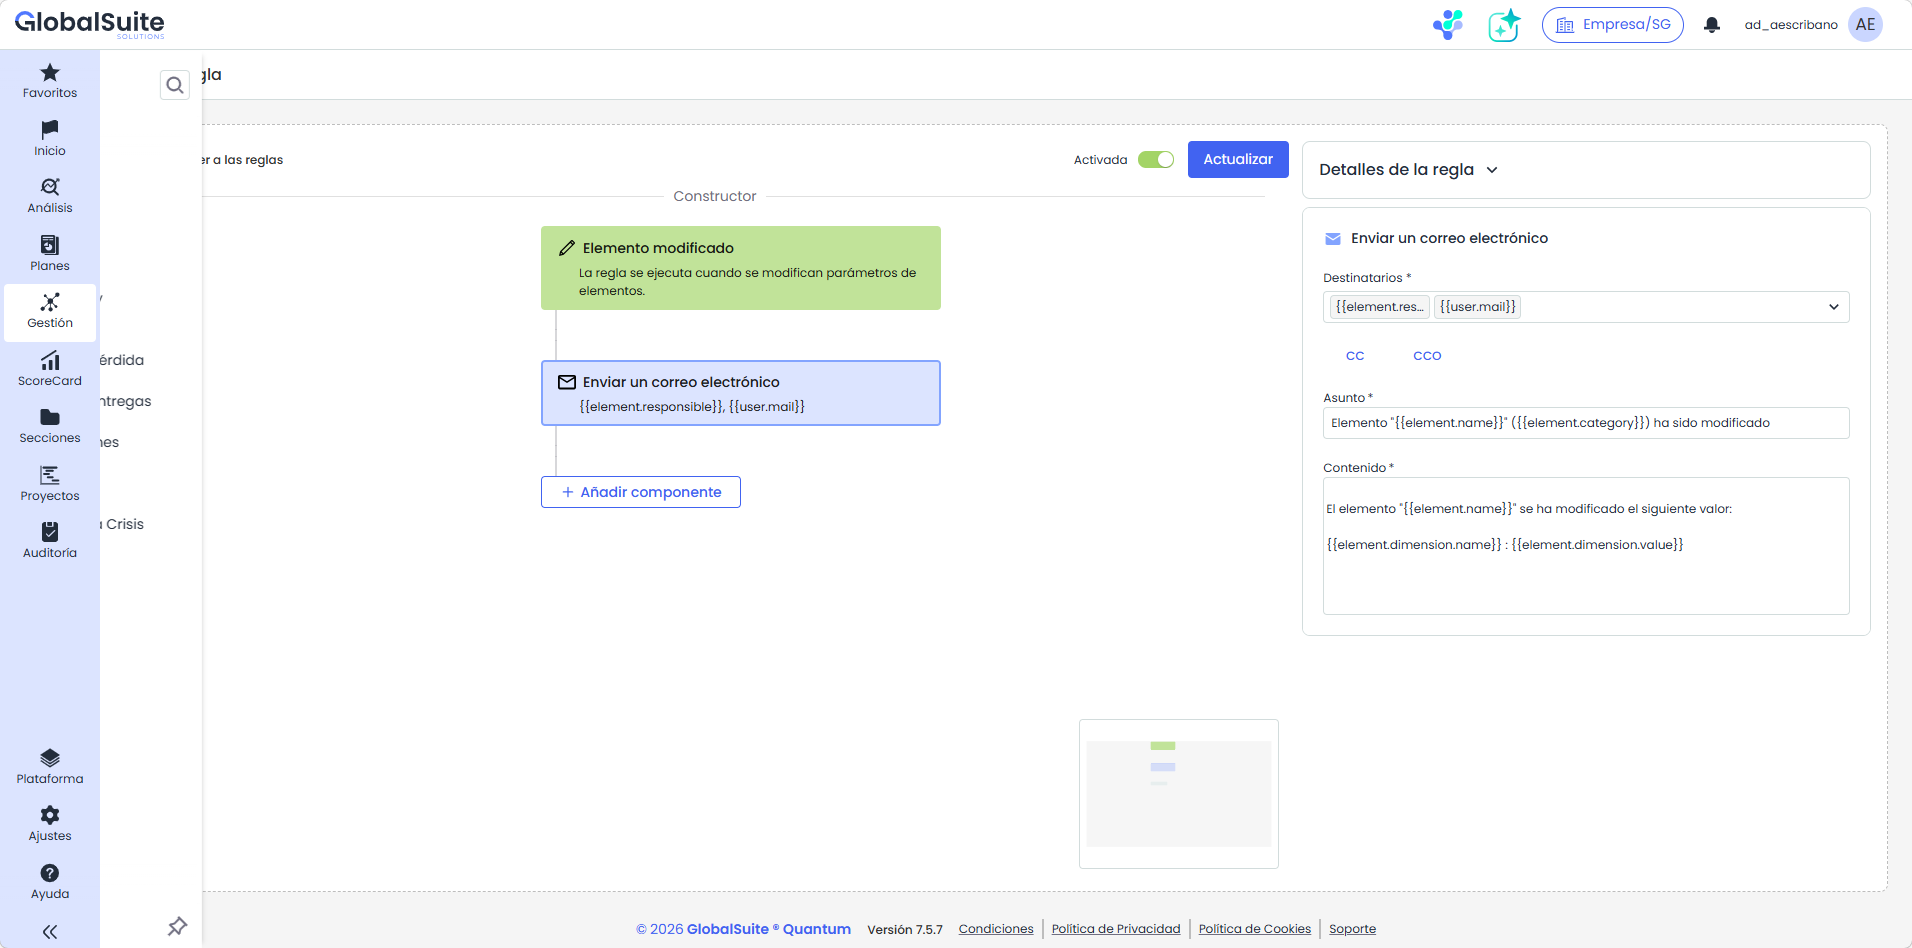Image resolution: width=1912 pixels, height=948 pixels.
Task: Pin the submenu panel
Action: click(x=177, y=926)
